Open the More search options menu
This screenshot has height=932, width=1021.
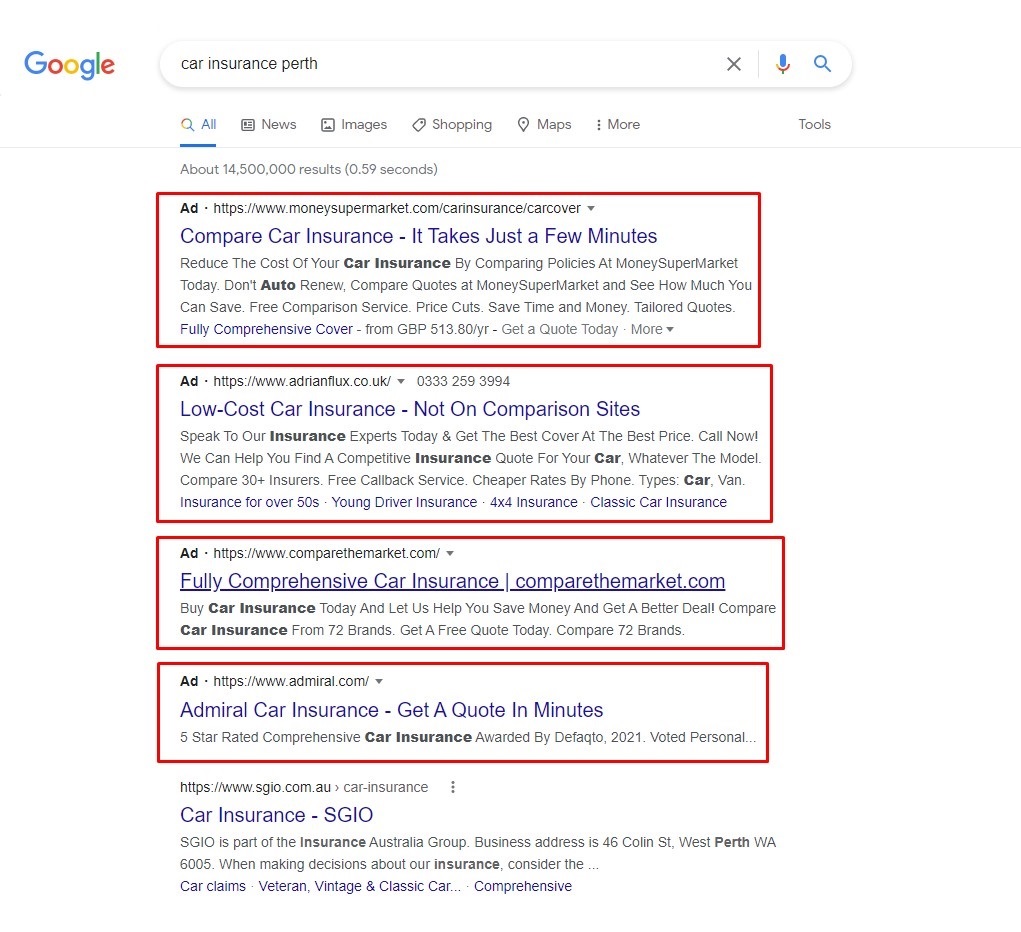[617, 124]
